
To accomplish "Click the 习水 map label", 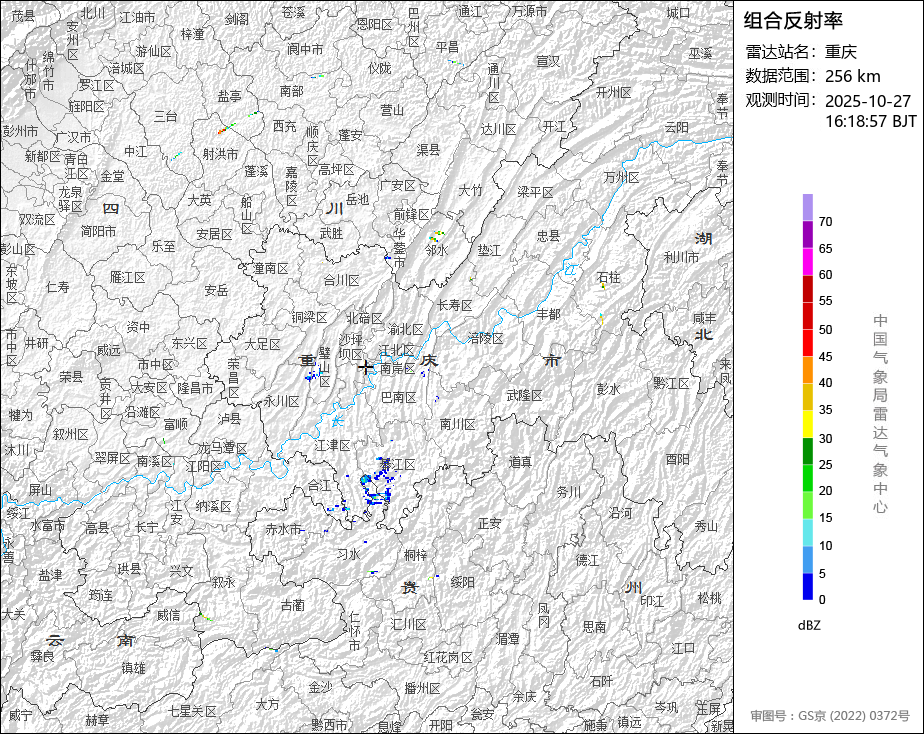I will pyautogui.click(x=348, y=554).
